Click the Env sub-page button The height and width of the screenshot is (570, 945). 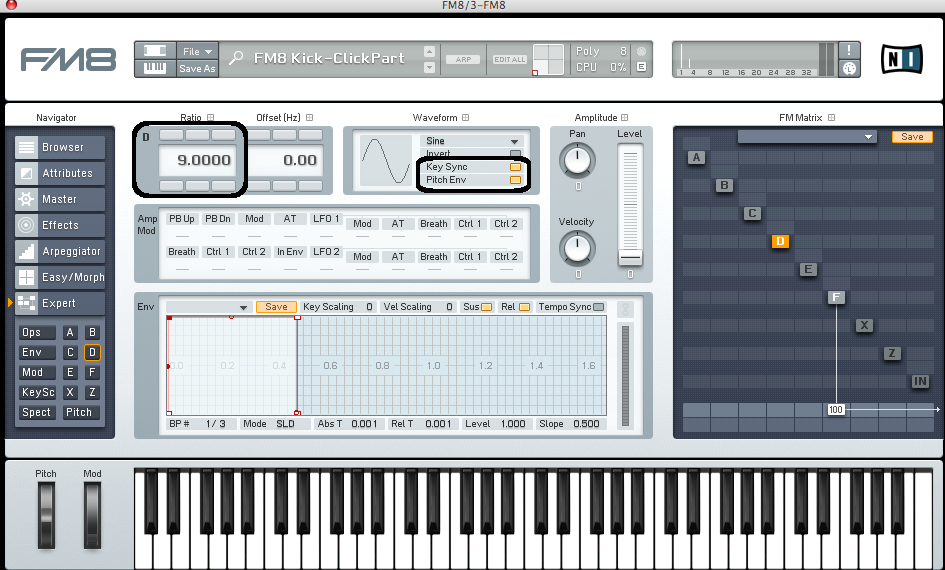point(37,352)
